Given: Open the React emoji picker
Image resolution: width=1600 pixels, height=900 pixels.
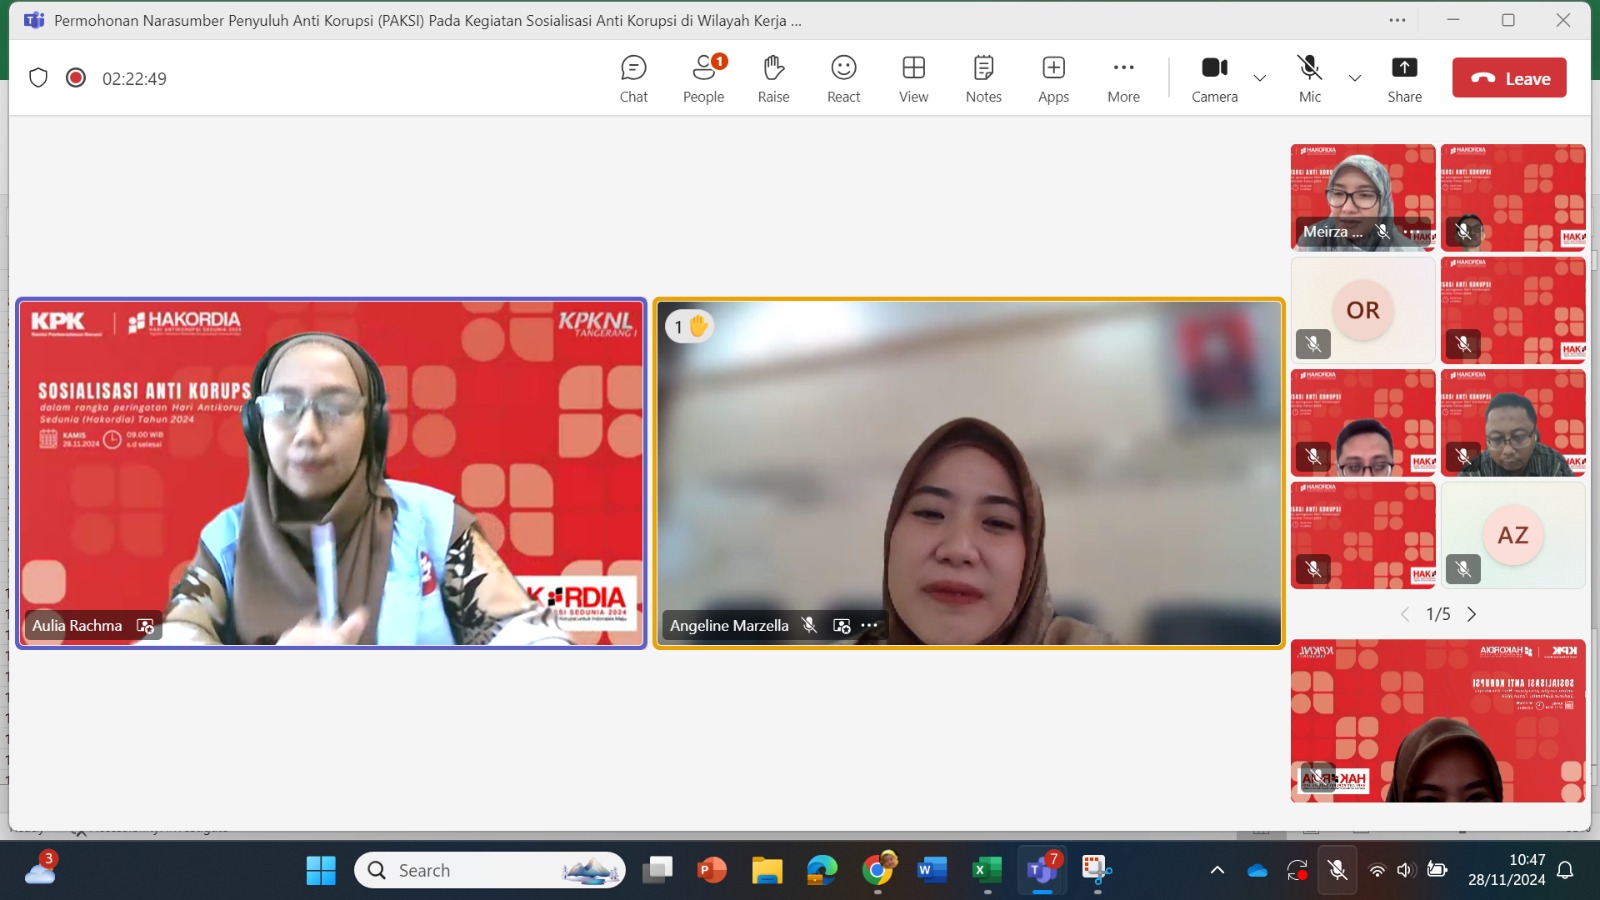Looking at the screenshot, I should tap(843, 79).
